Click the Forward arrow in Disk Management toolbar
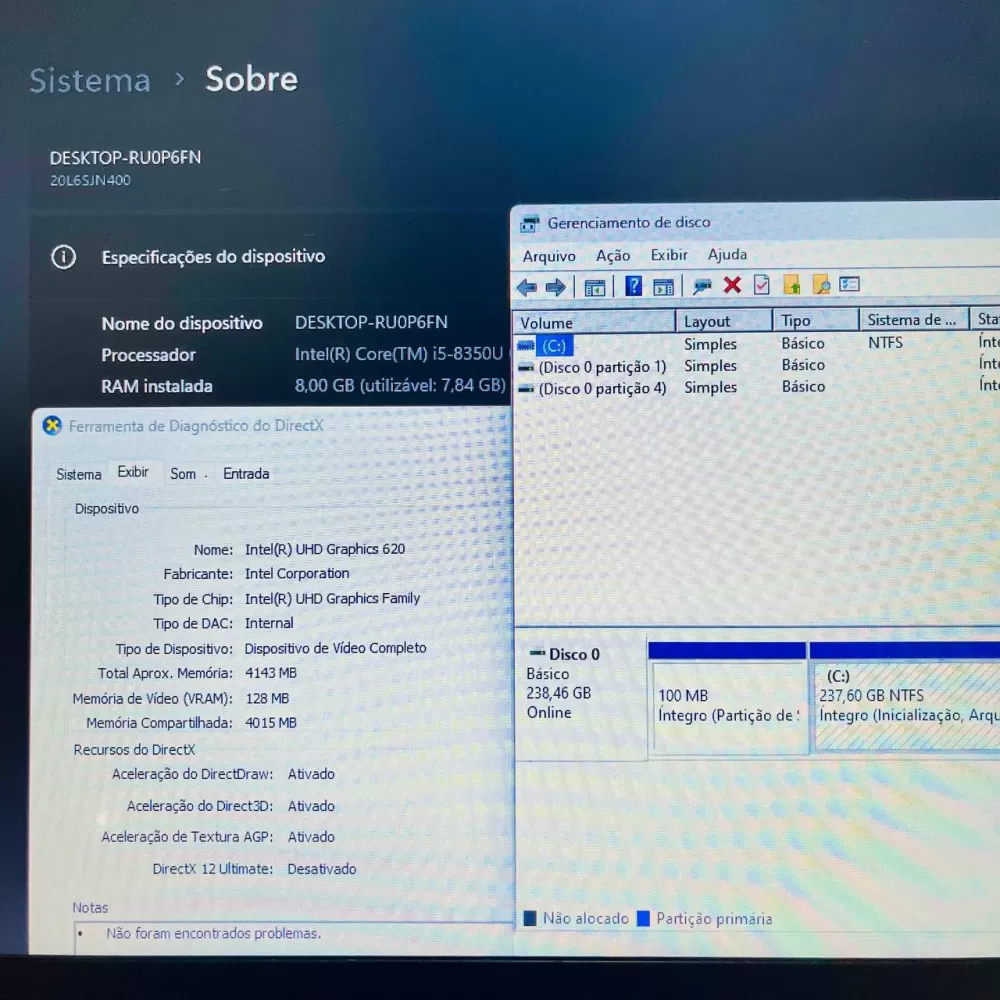Image resolution: width=1000 pixels, height=1000 pixels. (x=556, y=287)
